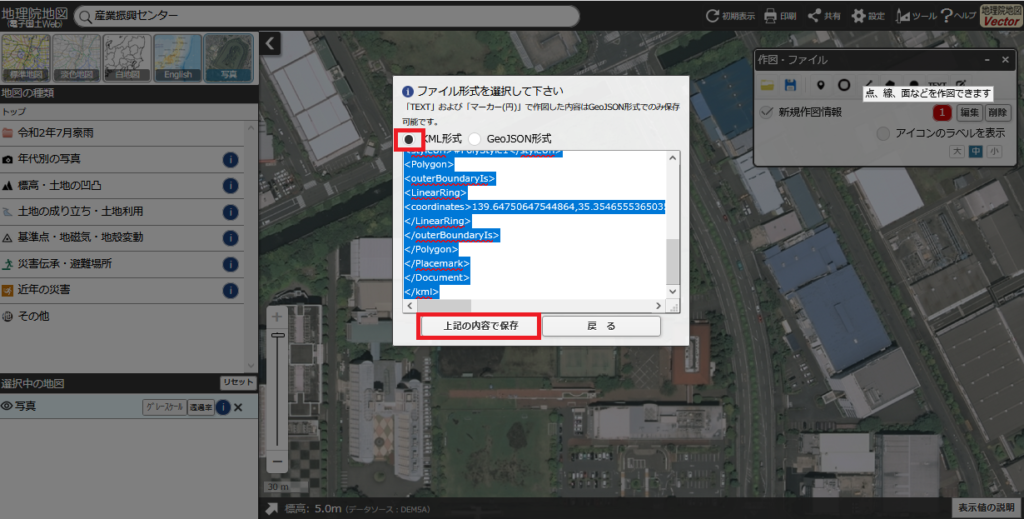Click the search magnifier icon
1024x519 pixels.
click(x=85, y=16)
